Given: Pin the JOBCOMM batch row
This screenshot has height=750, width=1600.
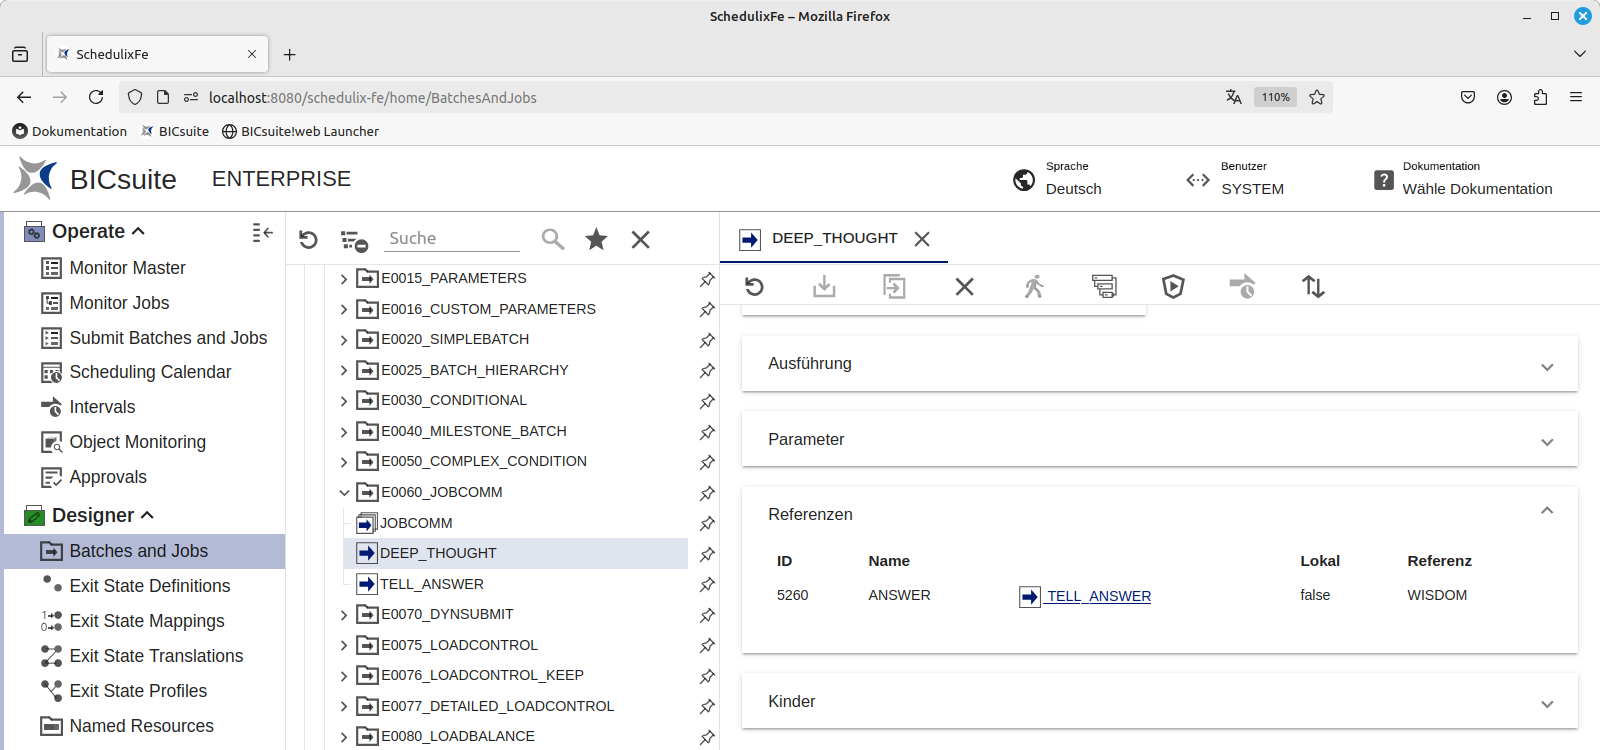Looking at the screenshot, I should 707,523.
